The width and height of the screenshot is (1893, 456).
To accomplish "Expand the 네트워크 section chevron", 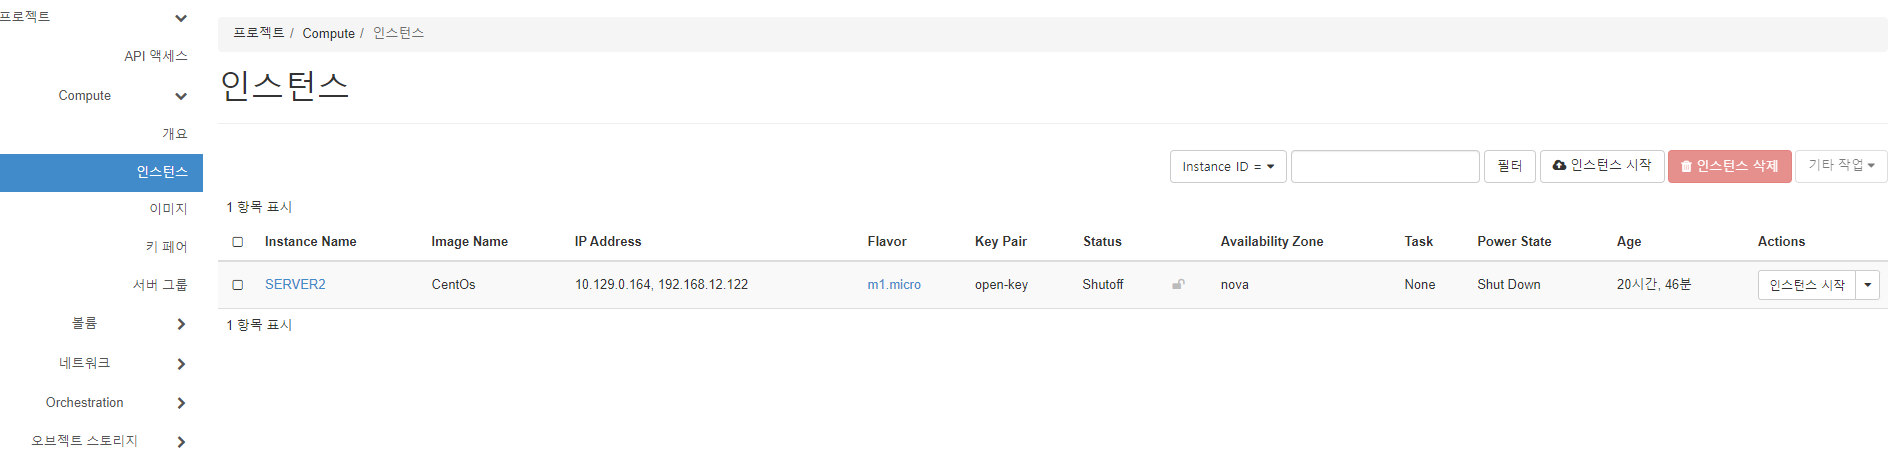I will [x=181, y=364].
